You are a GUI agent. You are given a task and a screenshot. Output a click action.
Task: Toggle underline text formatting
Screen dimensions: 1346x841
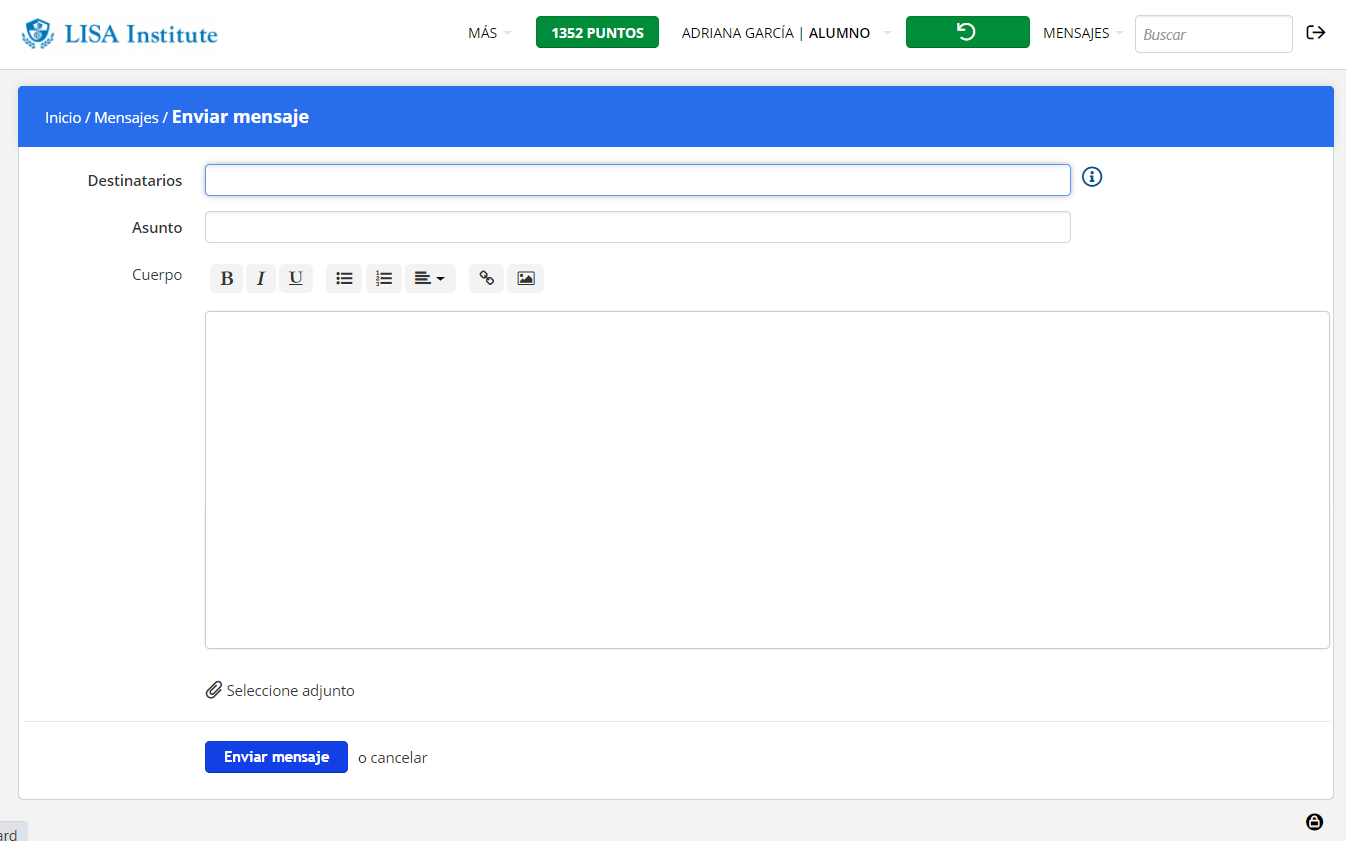[x=295, y=278]
